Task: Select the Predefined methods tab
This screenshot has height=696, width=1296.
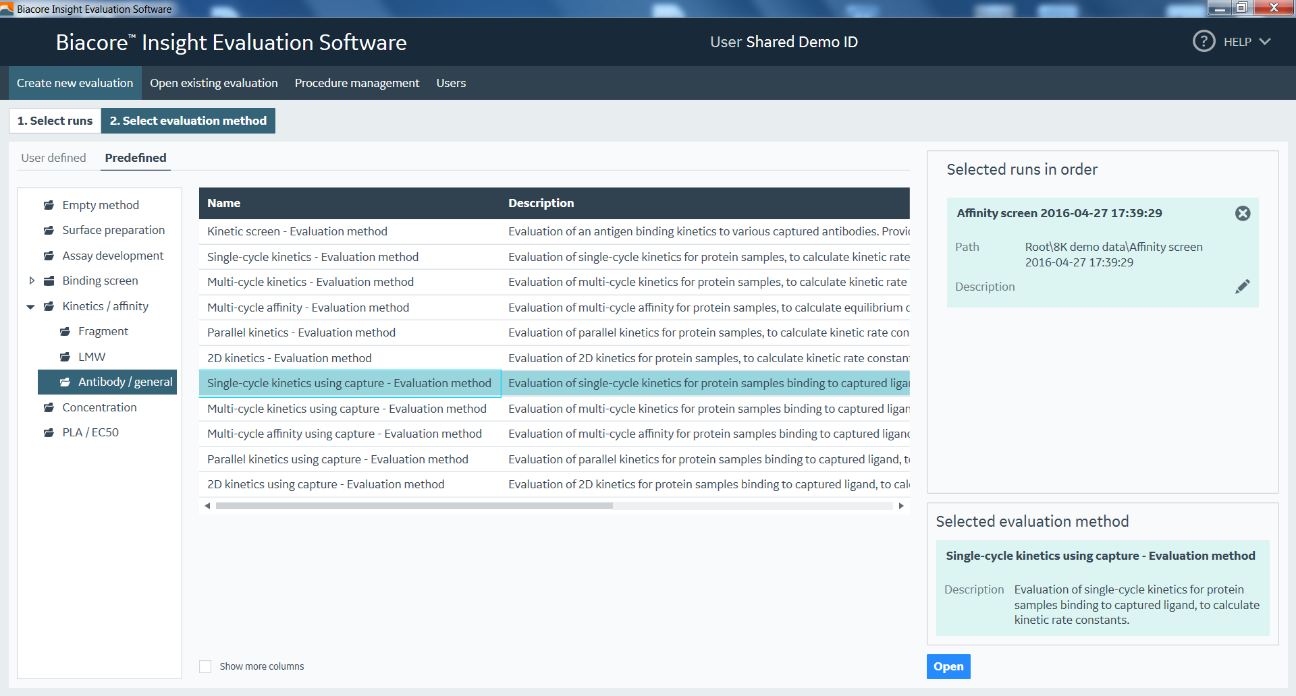Action: pyautogui.click(x=136, y=158)
